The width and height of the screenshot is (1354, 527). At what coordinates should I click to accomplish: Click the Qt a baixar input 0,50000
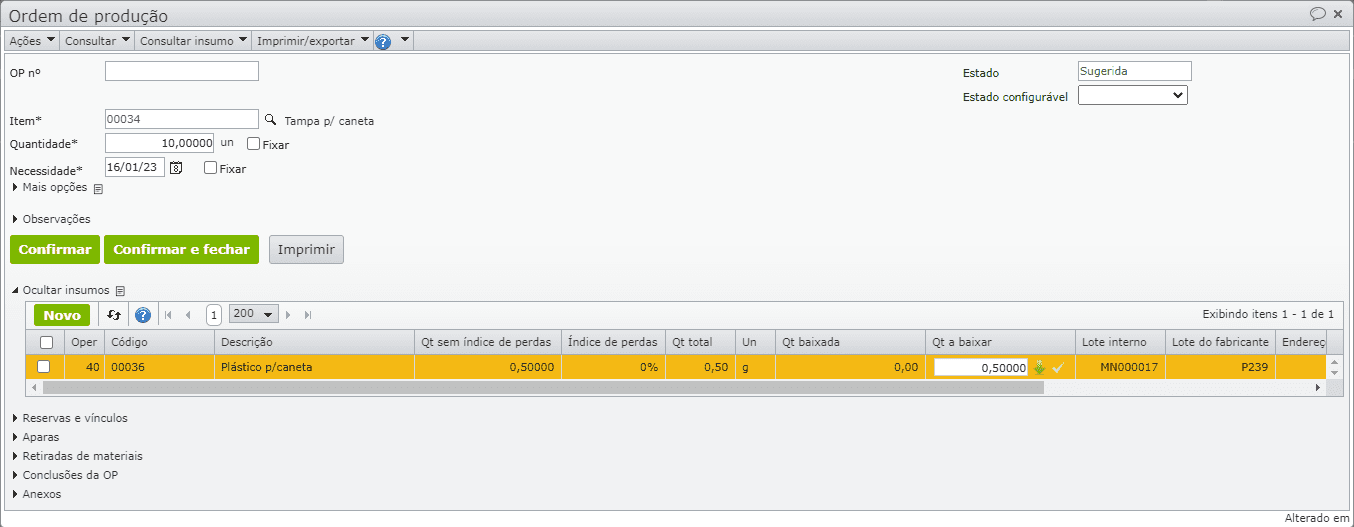click(x=981, y=367)
